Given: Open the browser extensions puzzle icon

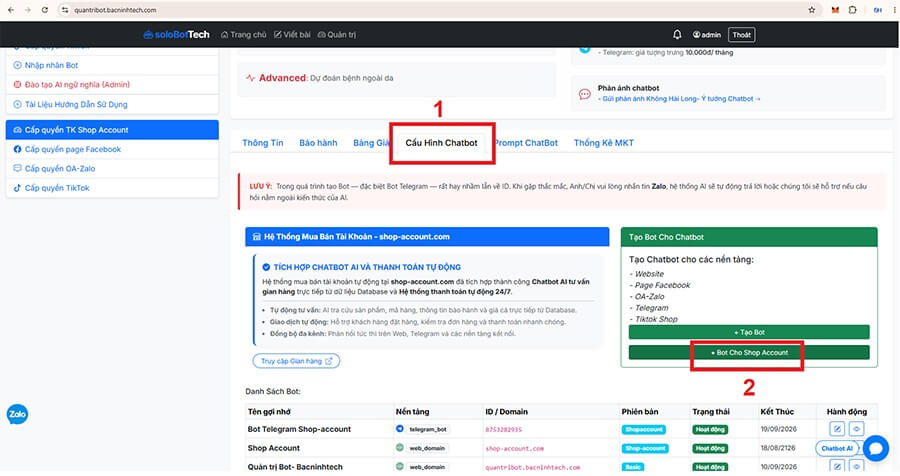Looking at the screenshot, I should pyautogui.click(x=852, y=10).
